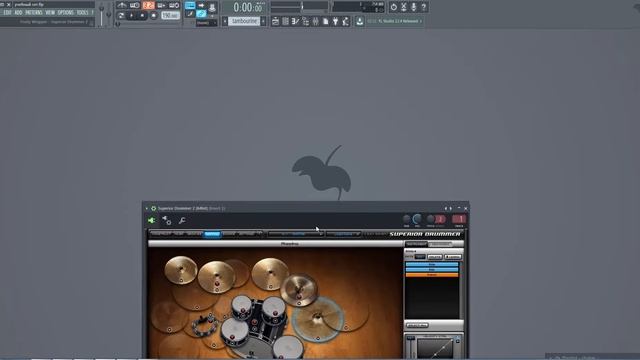Open the mixer faders icon
Screen dimensions: 640x360
pyautogui.click(x=316, y=21)
